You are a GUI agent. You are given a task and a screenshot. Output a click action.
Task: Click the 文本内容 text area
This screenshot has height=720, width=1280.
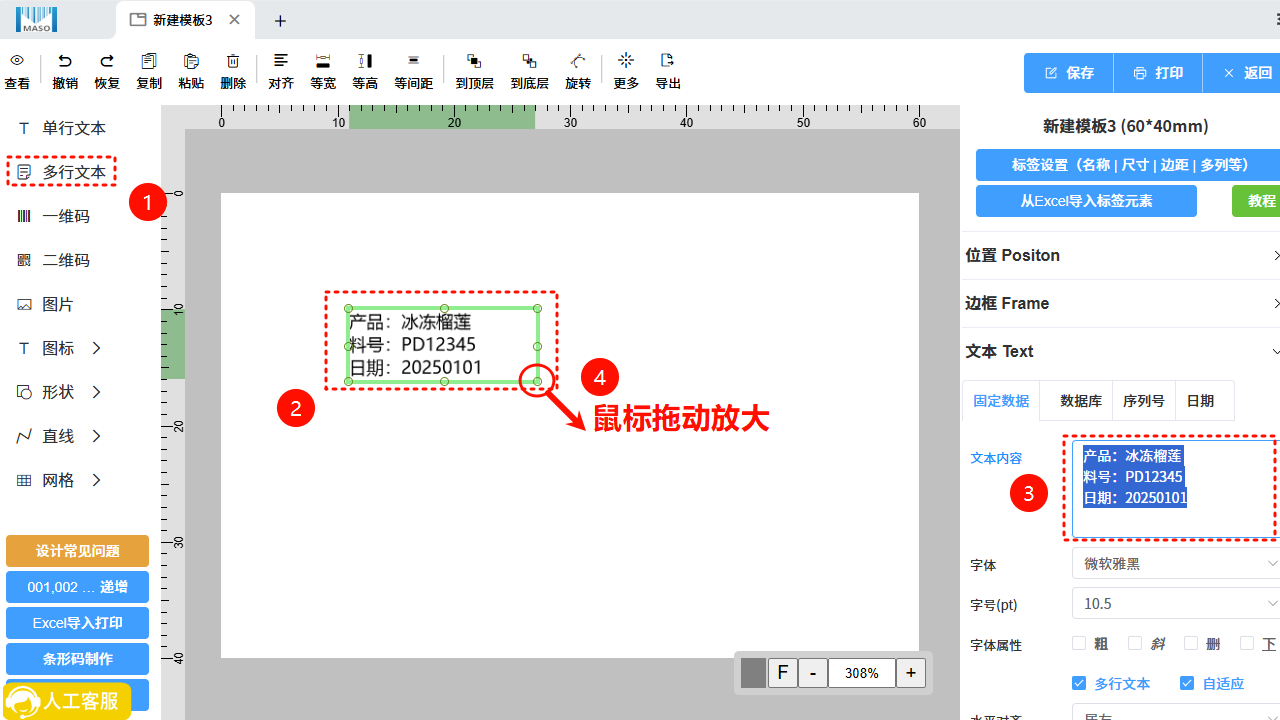[1176, 489]
